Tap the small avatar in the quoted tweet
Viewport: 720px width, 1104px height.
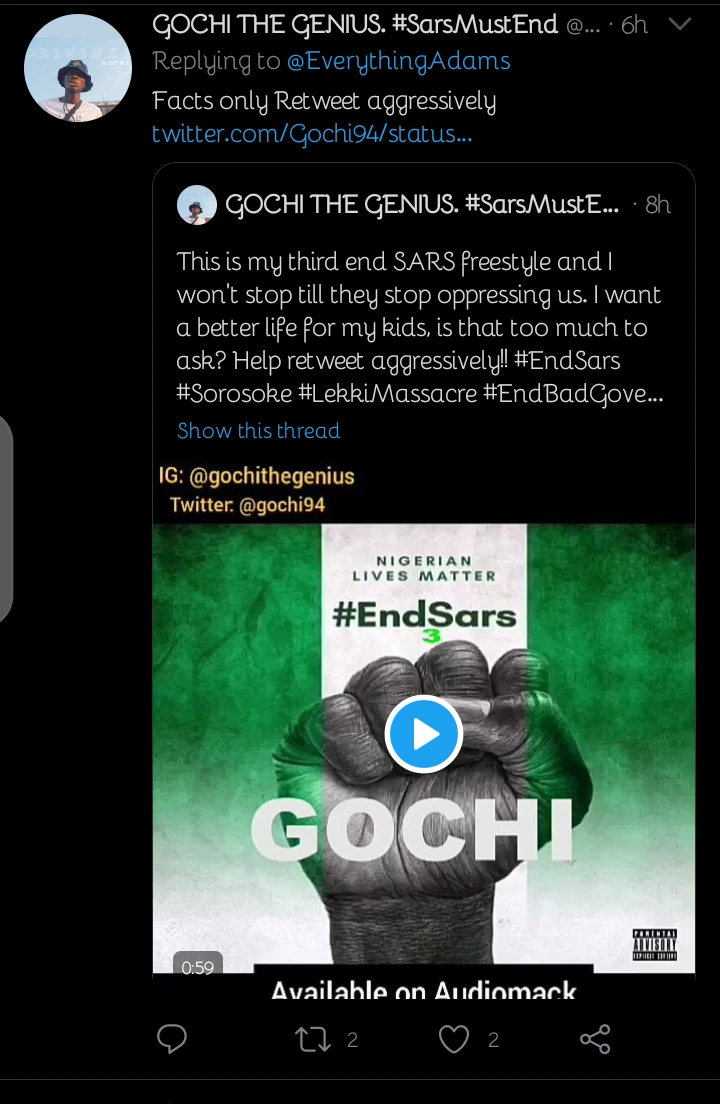point(197,205)
